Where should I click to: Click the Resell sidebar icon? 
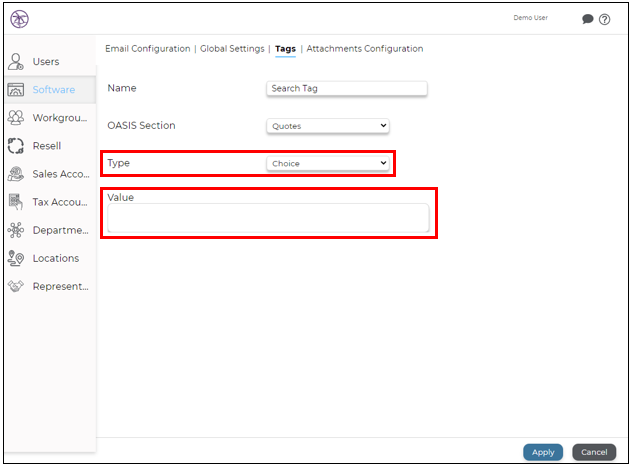click(16, 146)
